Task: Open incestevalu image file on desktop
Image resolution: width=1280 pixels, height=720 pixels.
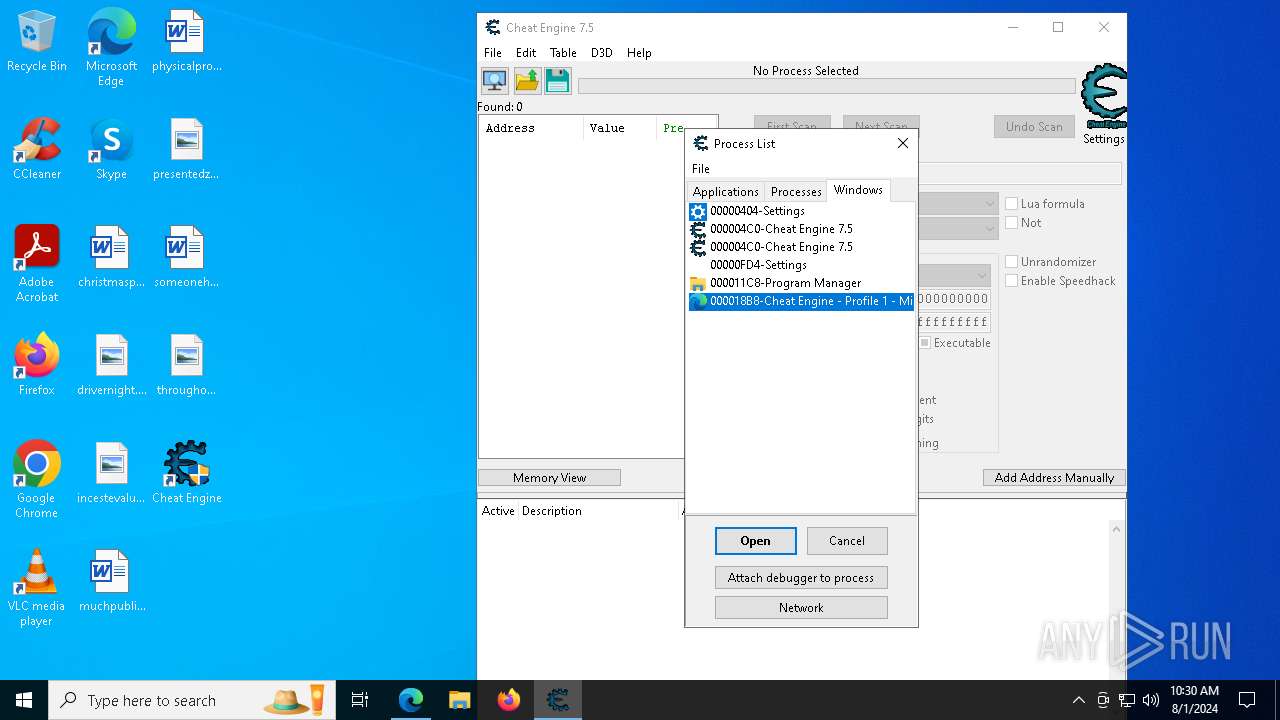Action: 111,473
